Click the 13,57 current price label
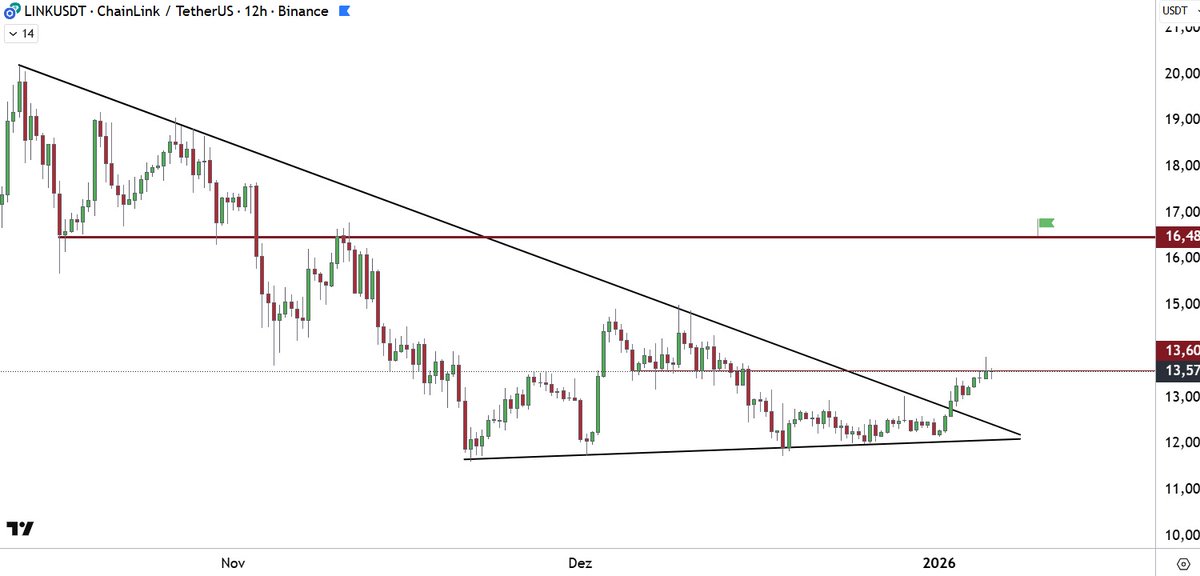The image size is (1200, 576). [1174, 371]
